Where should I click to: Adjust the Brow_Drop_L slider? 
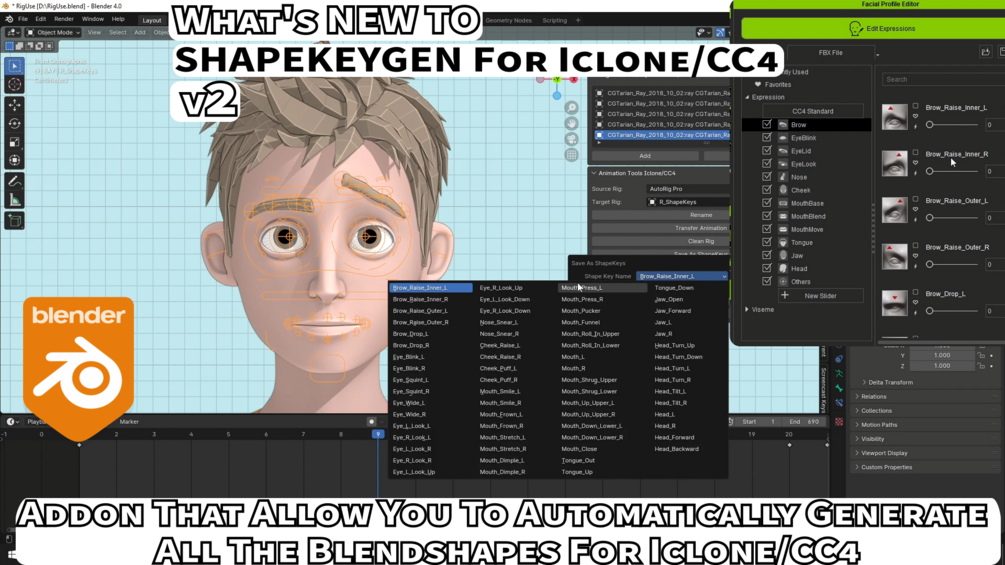pos(951,311)
